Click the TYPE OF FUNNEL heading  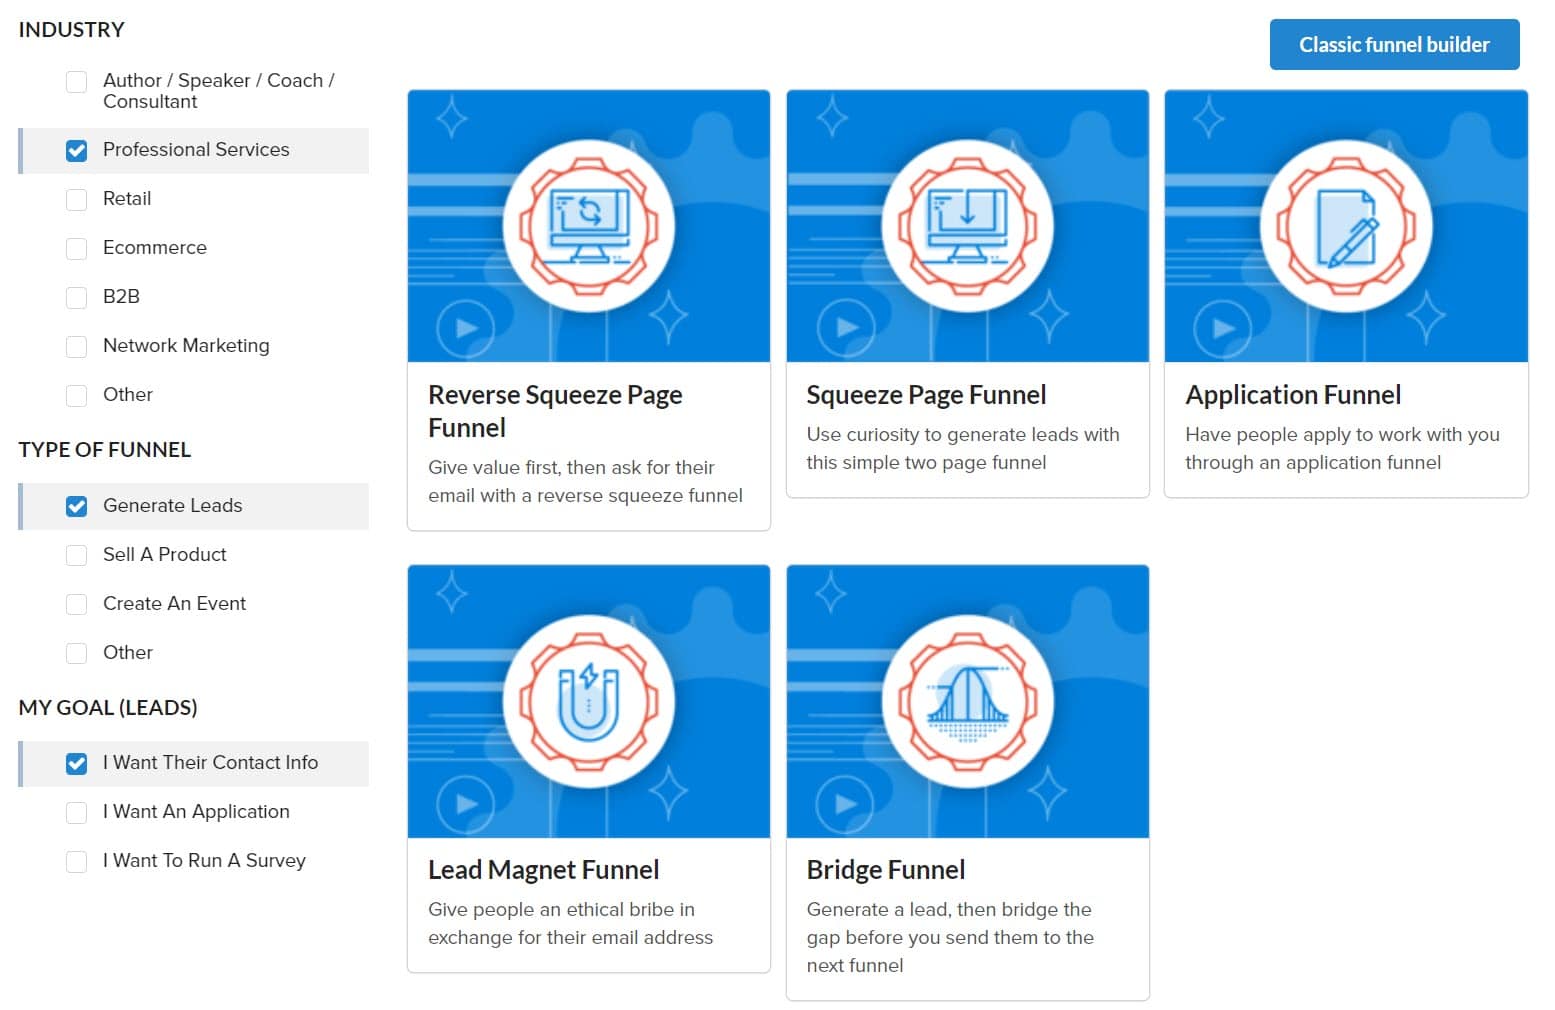(104, 450)
